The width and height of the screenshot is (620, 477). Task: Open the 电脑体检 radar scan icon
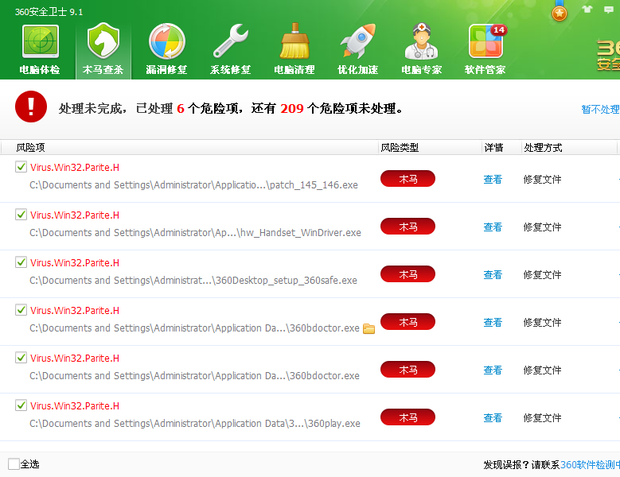pyautogui.click(x=40, y=44)
